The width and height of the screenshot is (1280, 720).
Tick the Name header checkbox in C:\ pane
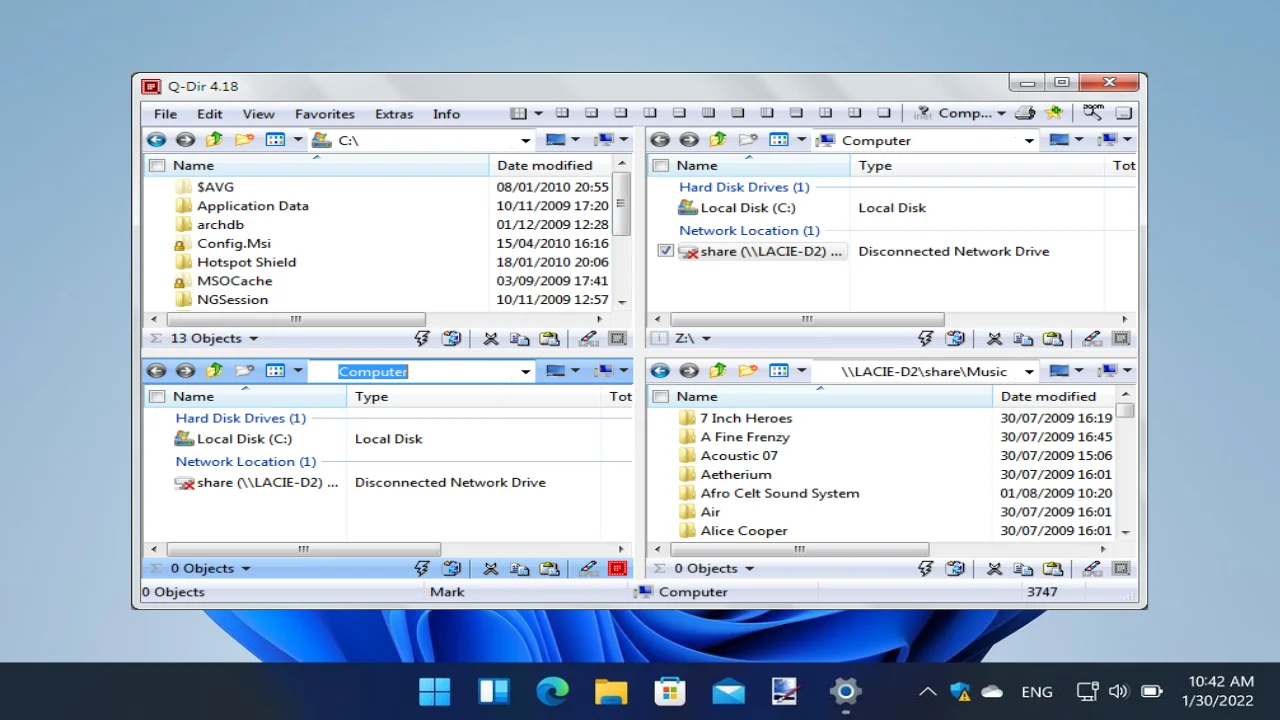pos(157,165)
